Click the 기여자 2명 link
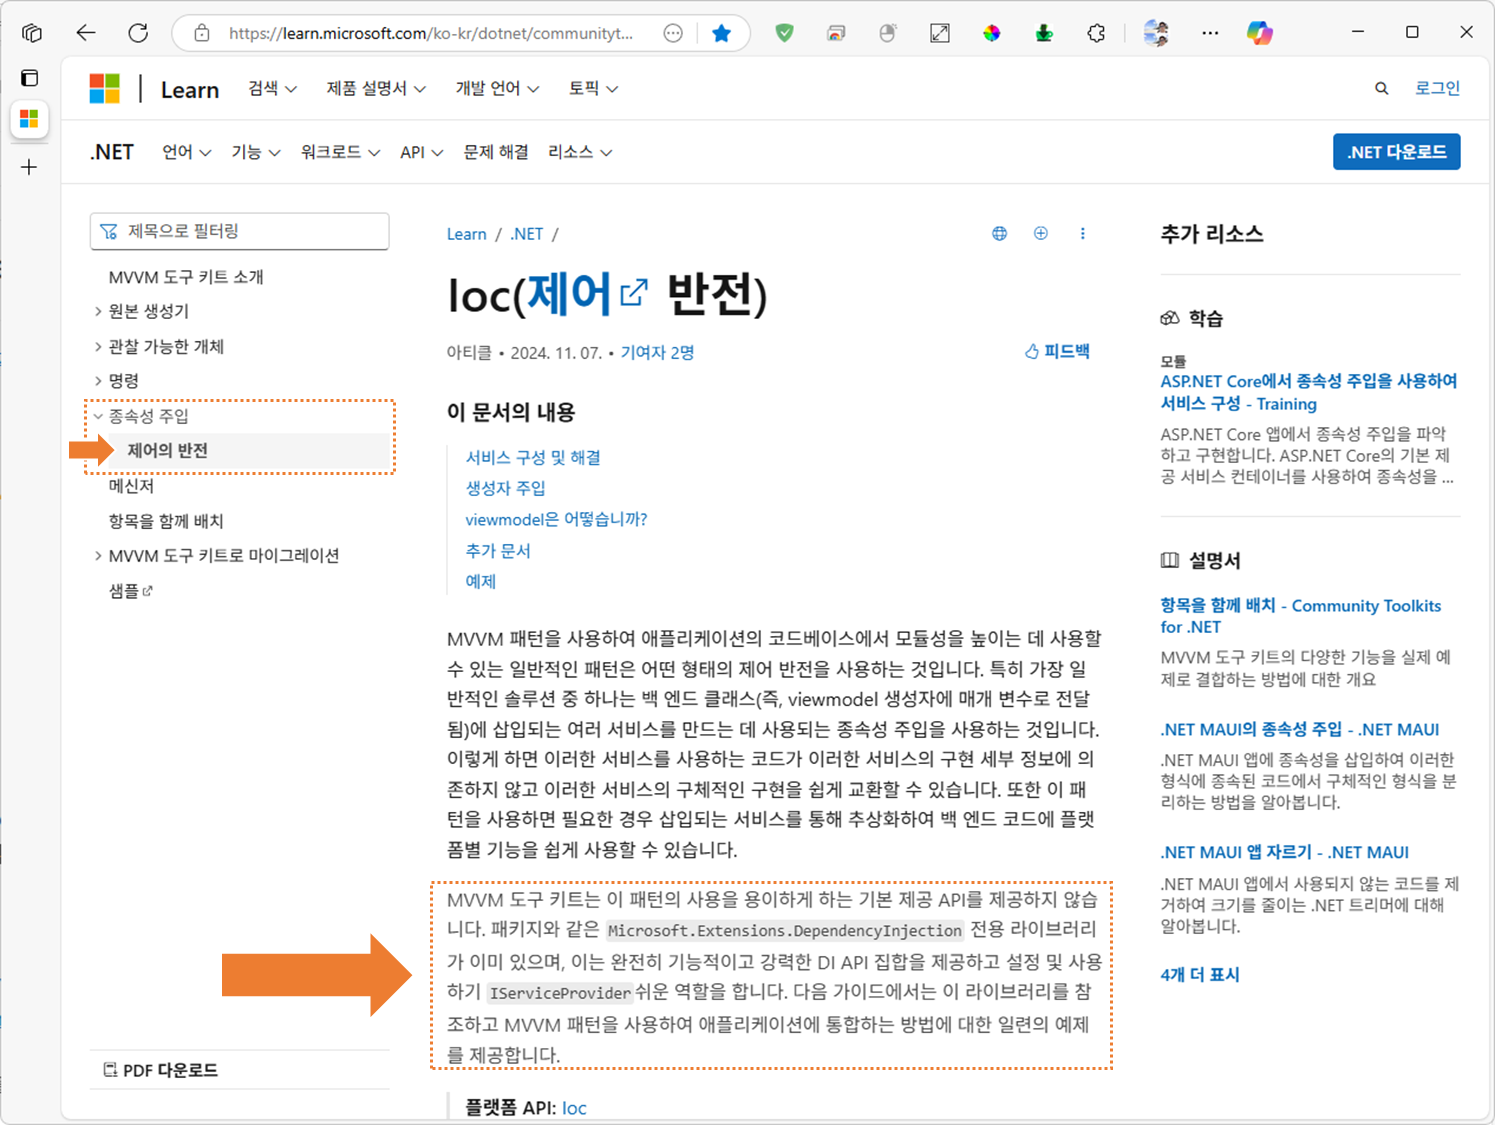The image size is (1495, 1125). point(657,352)
